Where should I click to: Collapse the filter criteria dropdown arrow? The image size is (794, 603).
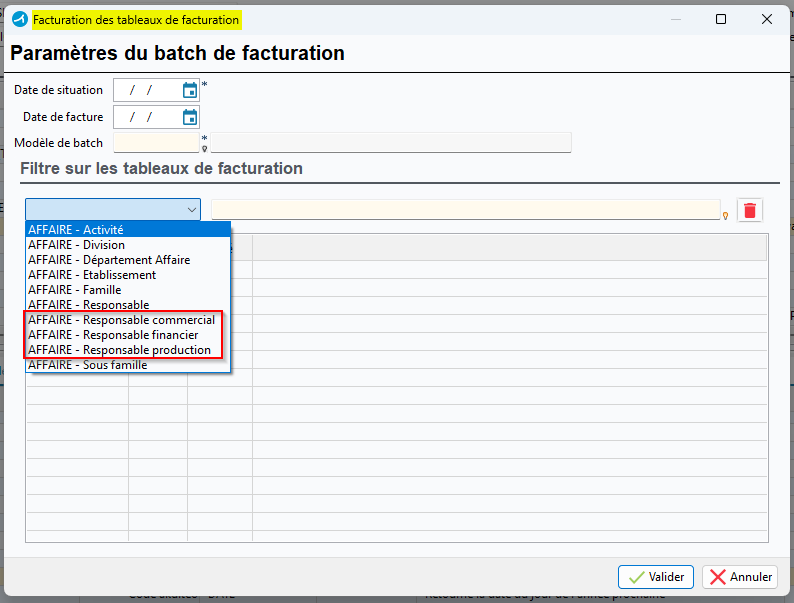[191, 210]
